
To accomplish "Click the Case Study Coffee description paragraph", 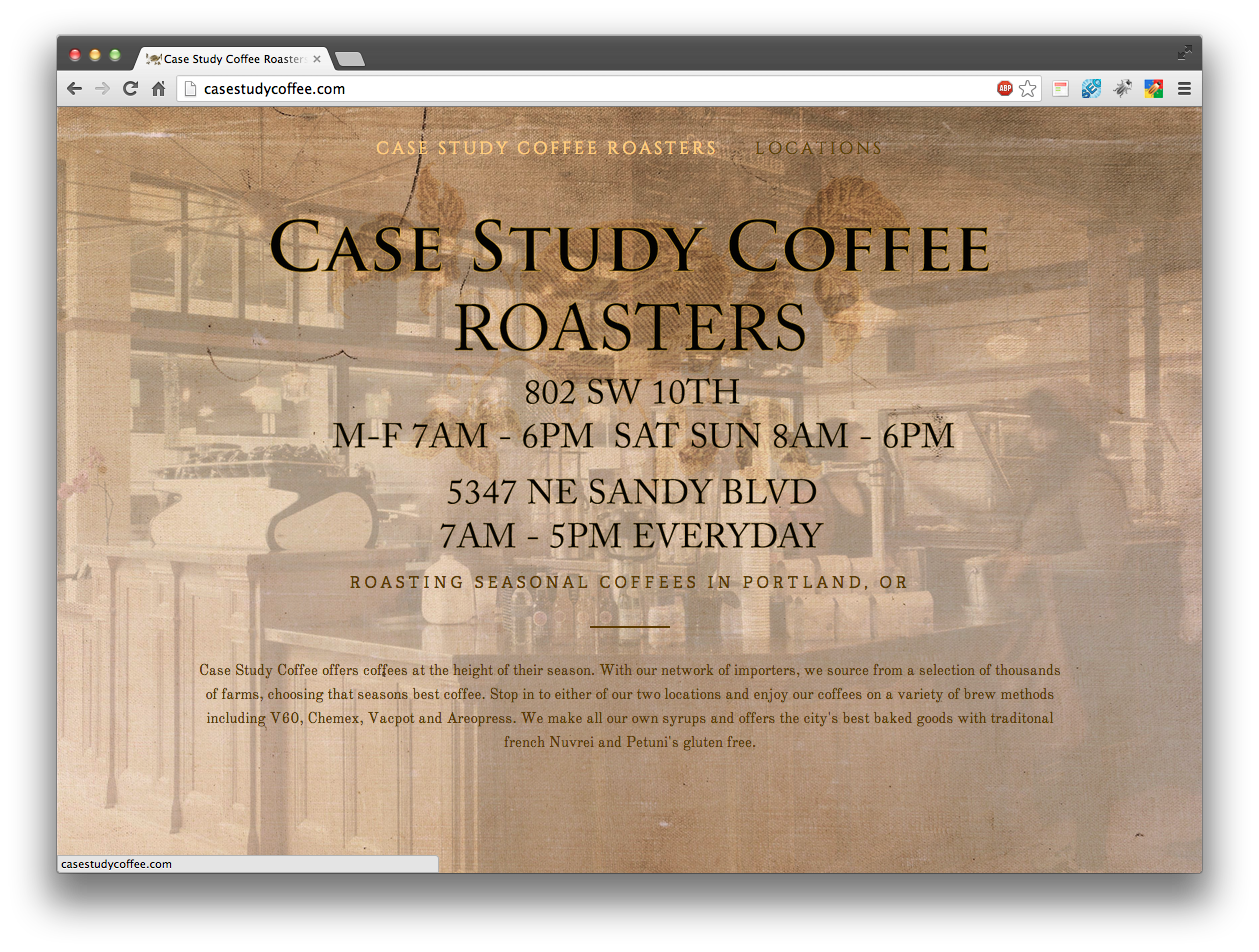I will click(630, 706).
